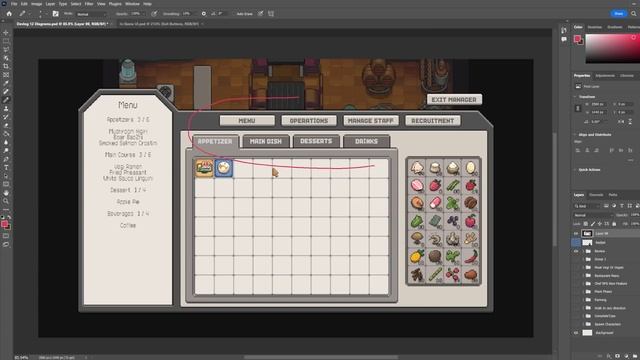Click the Share button
This screenshot has height=360, width=640.
click(x=619, y=13)
